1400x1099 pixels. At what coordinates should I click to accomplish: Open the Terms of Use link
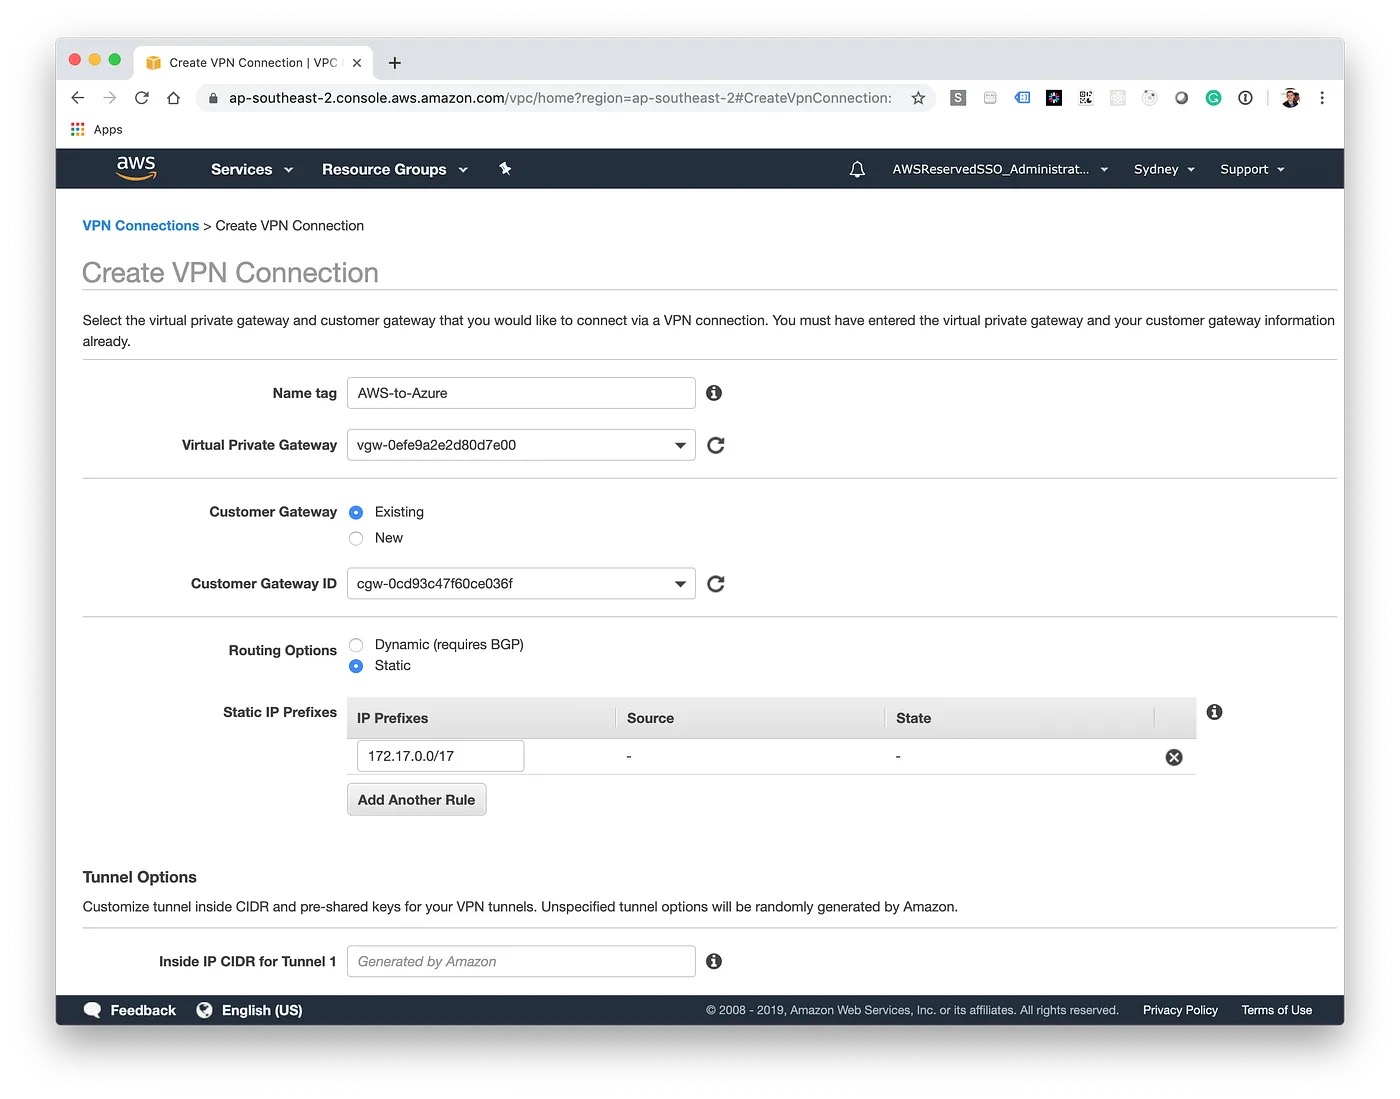[x=1276, y=1011]
